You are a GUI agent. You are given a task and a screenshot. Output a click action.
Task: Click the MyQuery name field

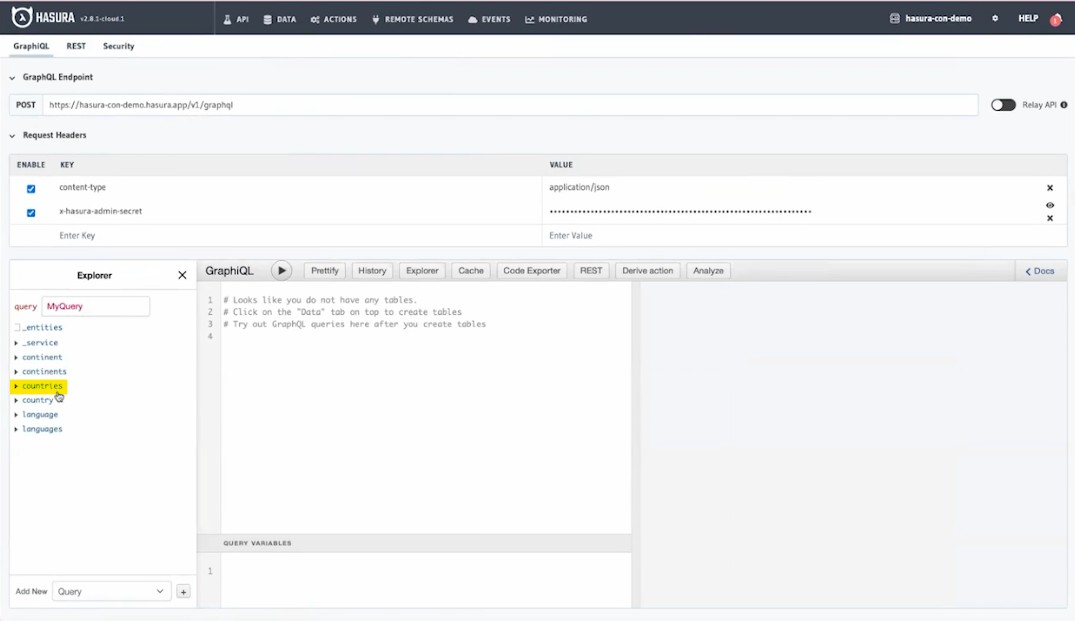[x=95, y=306]
